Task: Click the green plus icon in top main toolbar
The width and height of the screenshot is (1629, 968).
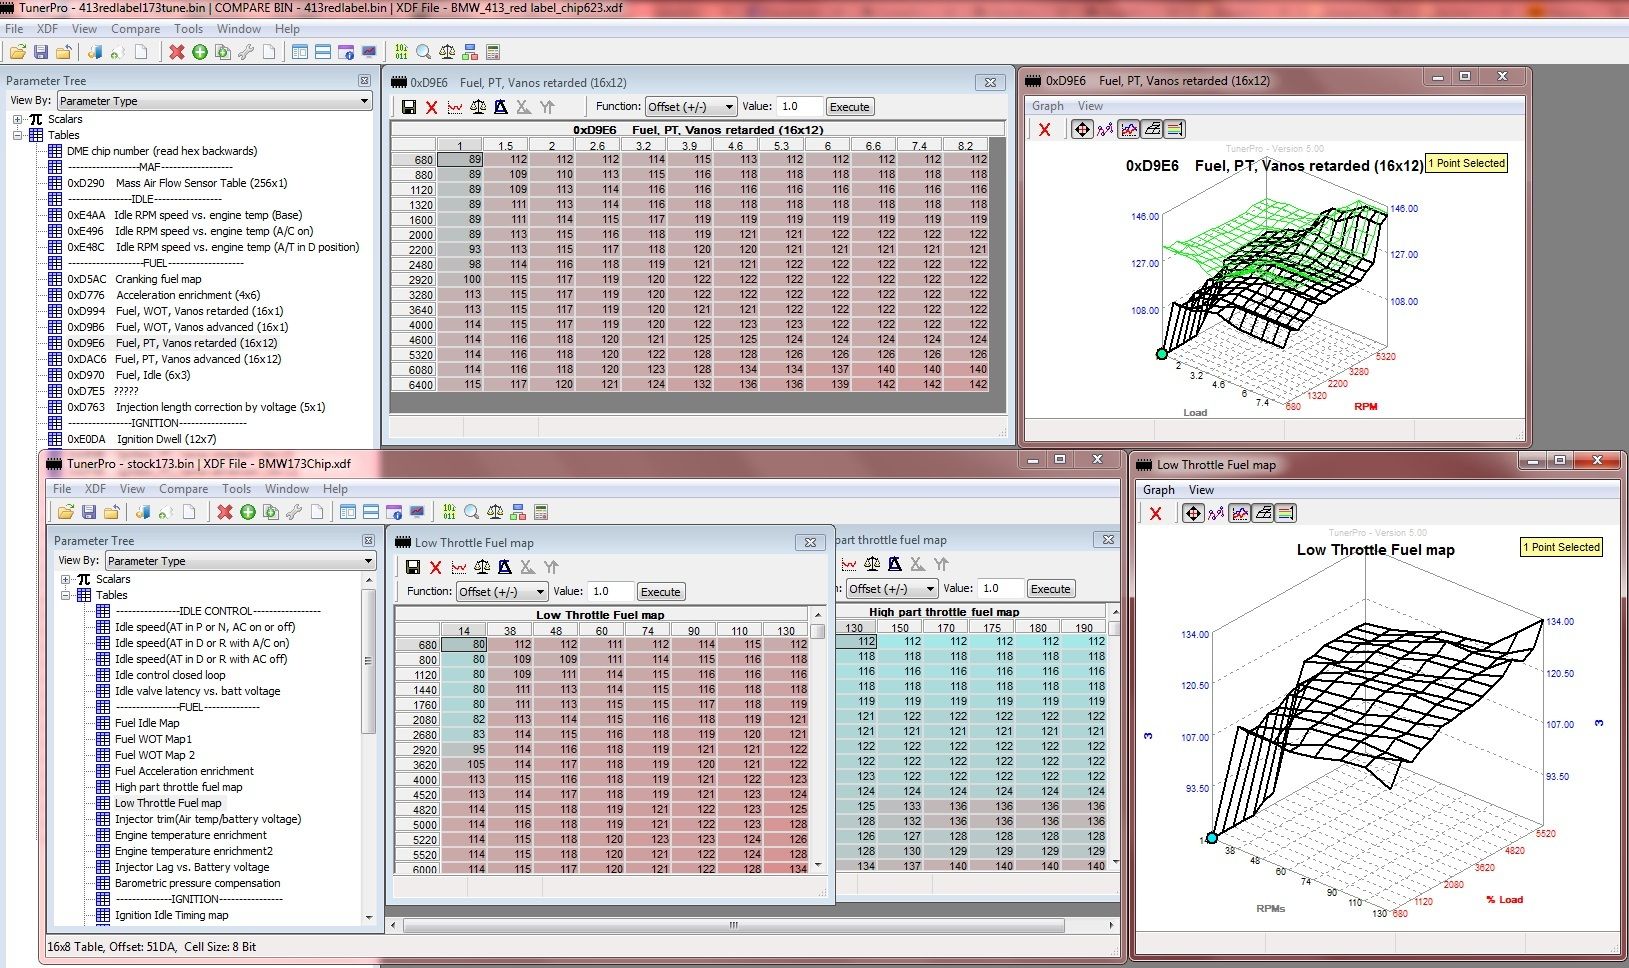Action: point(200,52)
